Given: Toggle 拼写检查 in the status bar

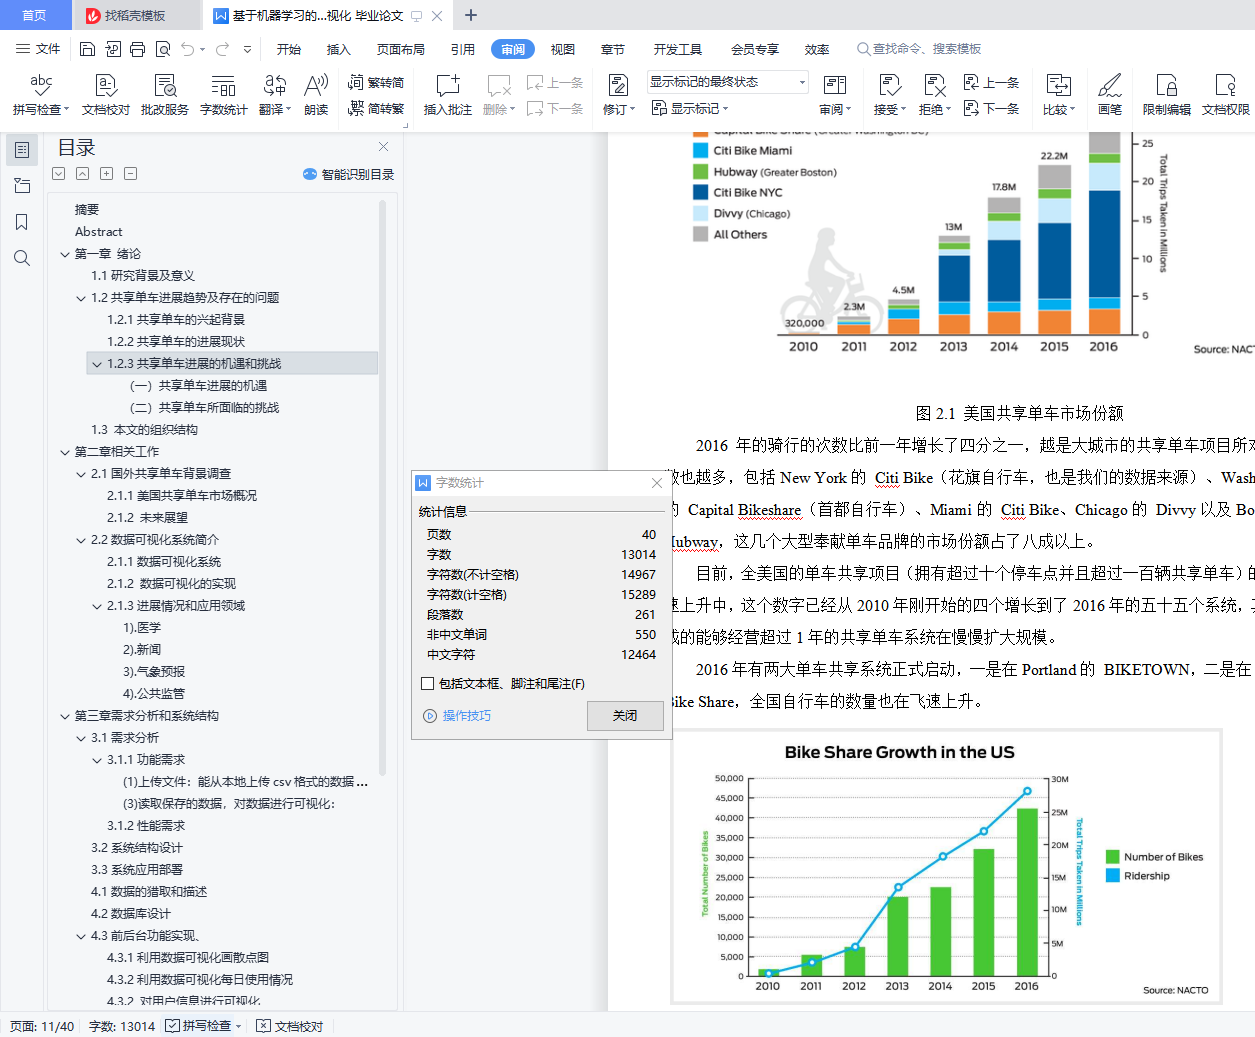Looking at the screenshot, I should point(204,1026).
